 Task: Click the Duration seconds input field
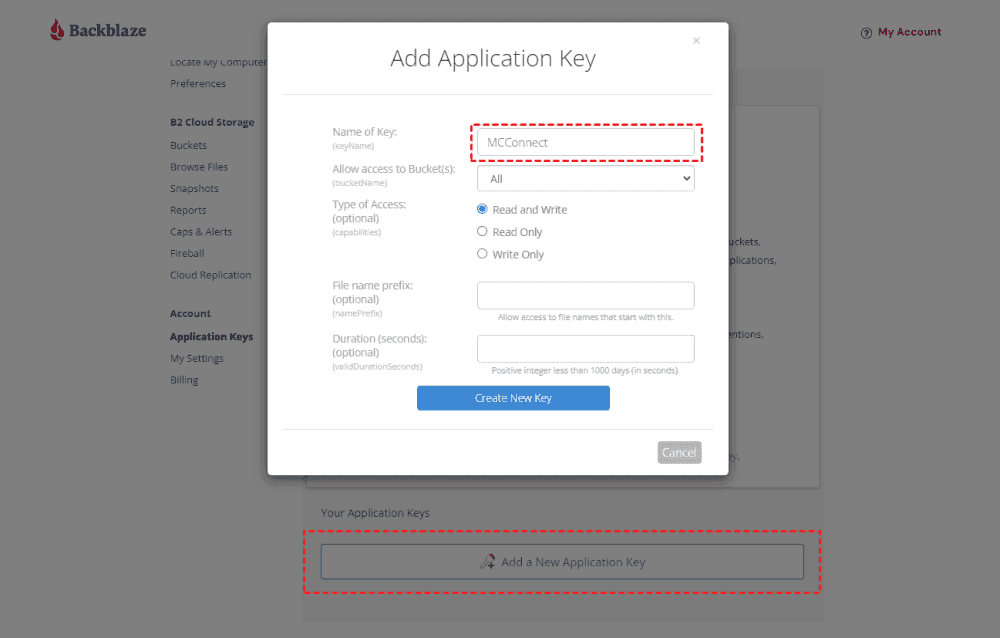pyautogui.click(x=585, y=349)
